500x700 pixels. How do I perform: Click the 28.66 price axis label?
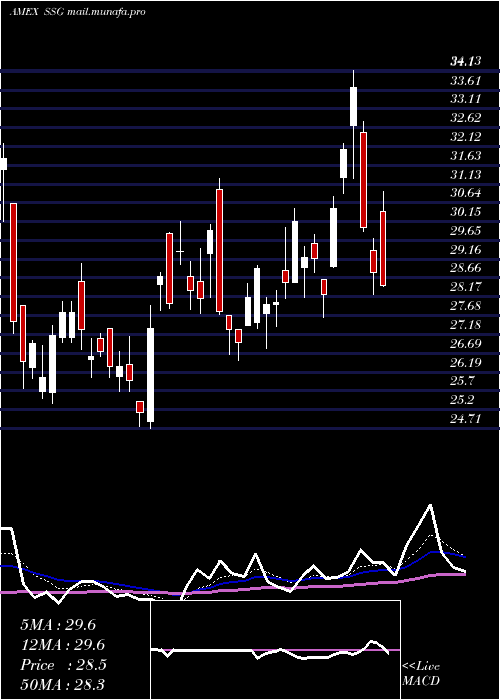pos(466,268)
